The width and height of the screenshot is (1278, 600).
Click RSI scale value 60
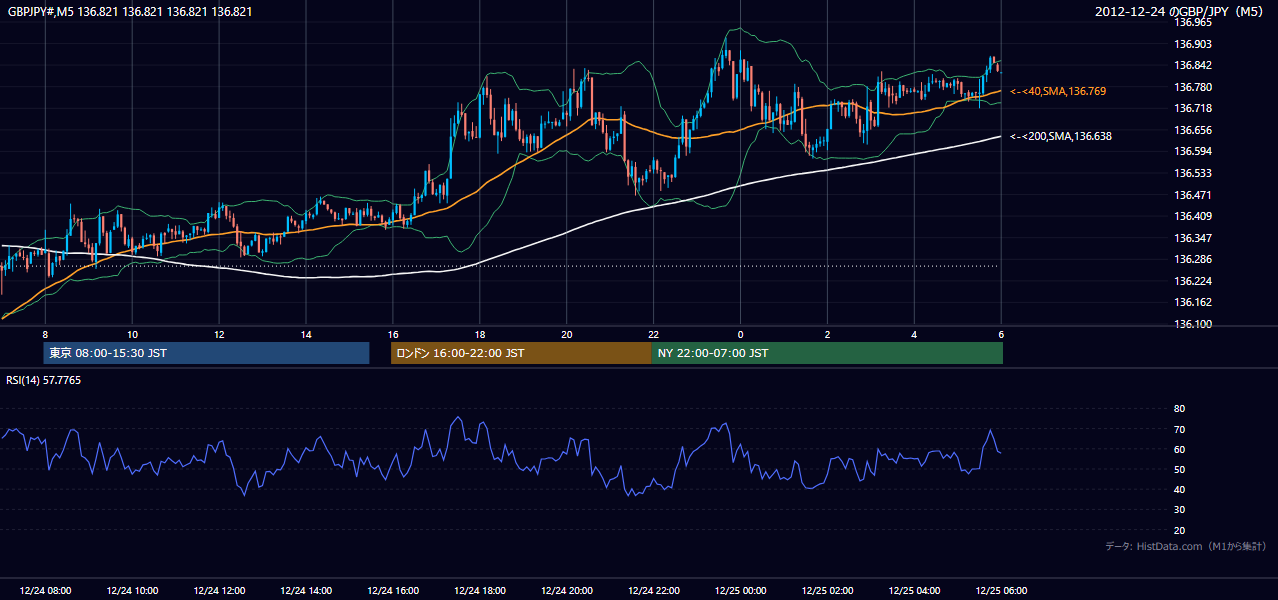pos(1179,449)
